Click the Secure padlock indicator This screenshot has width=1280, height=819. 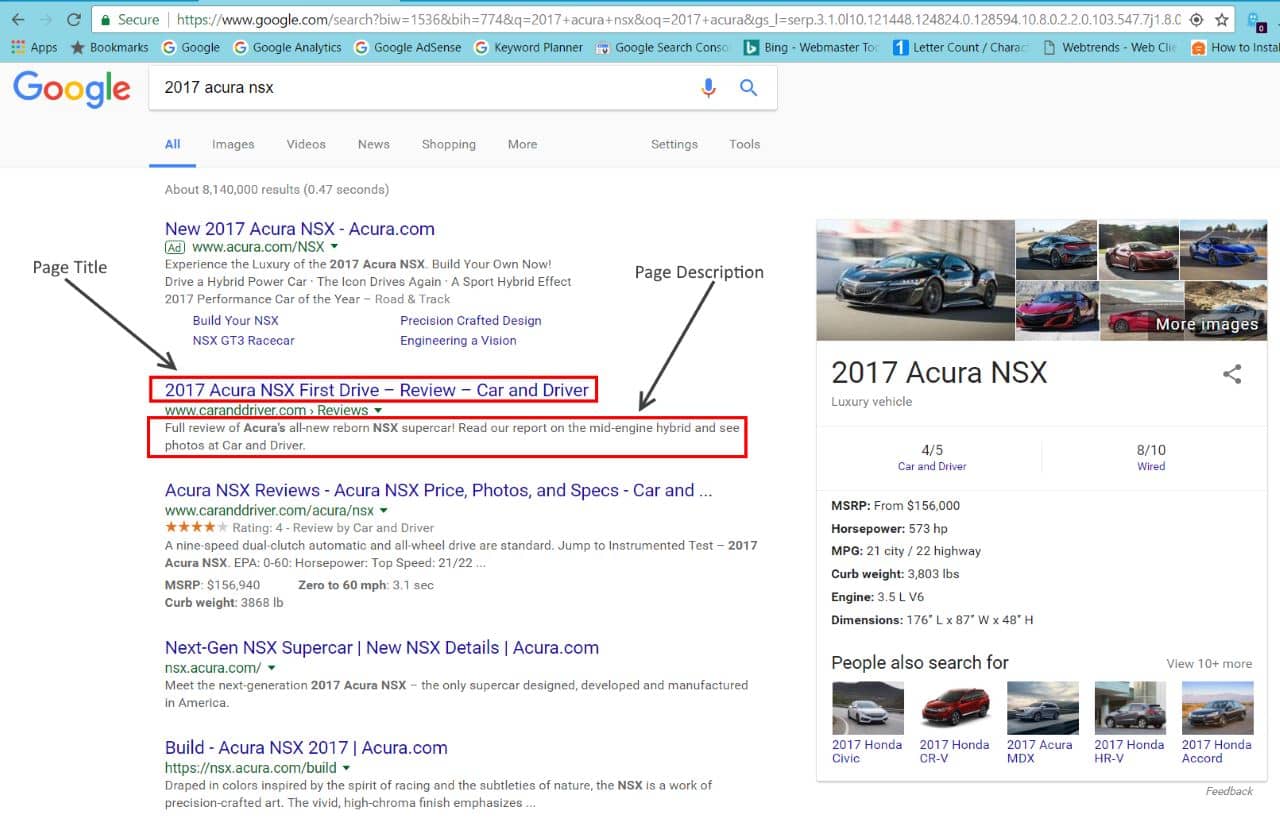pyautogui.click(x=129, y=19)
